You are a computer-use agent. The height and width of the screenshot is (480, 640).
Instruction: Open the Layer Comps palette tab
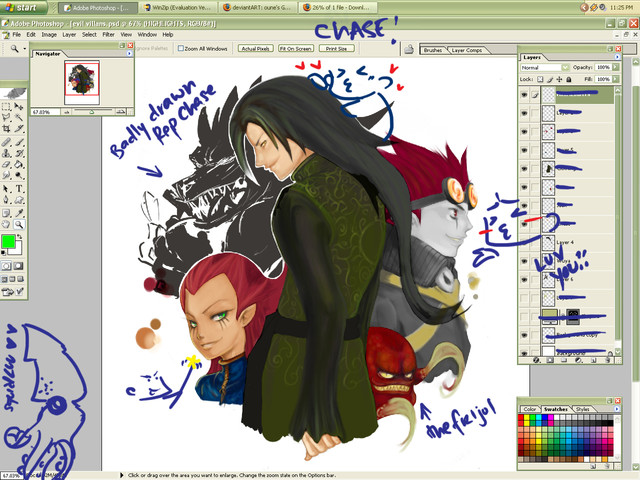467,50
